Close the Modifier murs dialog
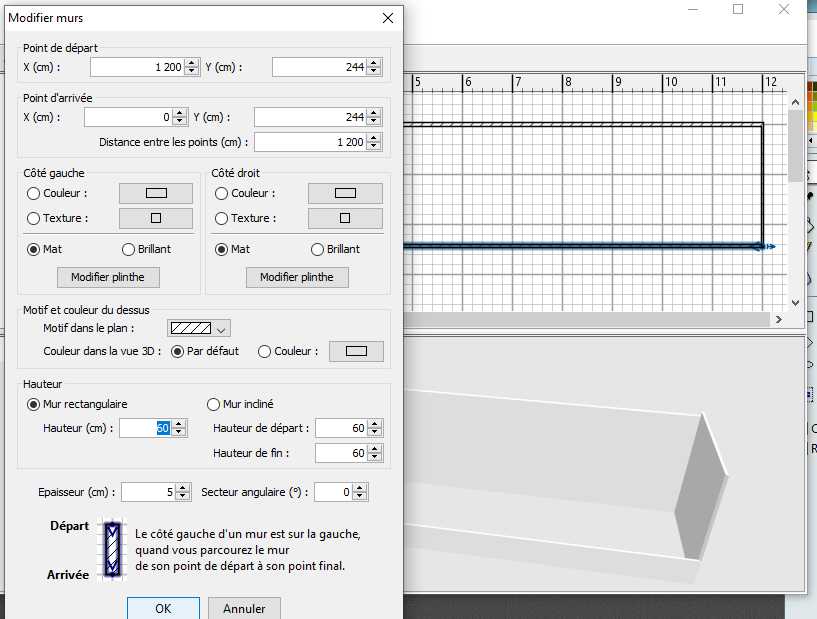The image size is (817, 619). coord(388,18)
